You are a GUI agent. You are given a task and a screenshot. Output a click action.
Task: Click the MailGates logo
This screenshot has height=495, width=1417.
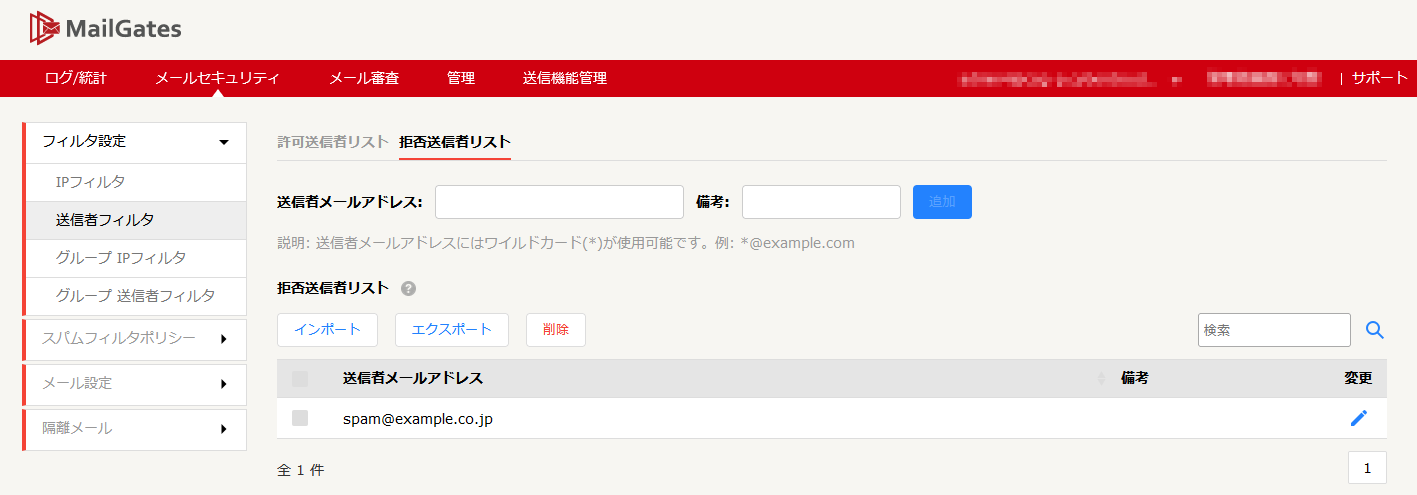click(106, 29)
